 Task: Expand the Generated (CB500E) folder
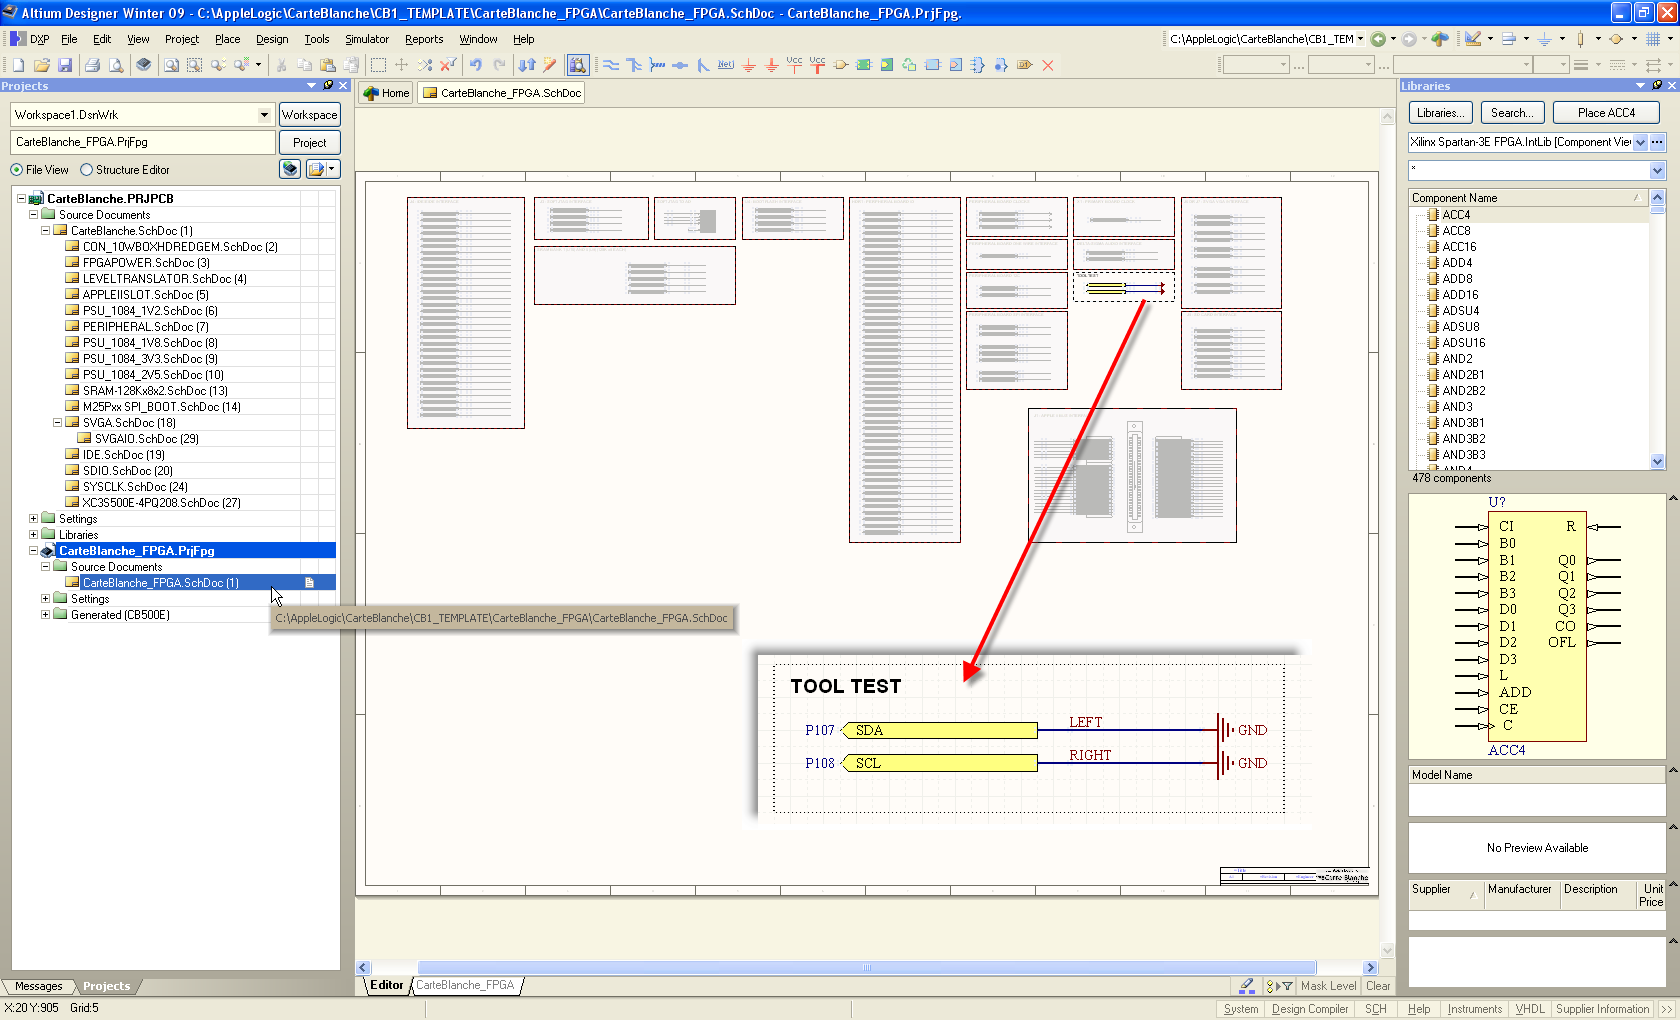coord(45,615)
